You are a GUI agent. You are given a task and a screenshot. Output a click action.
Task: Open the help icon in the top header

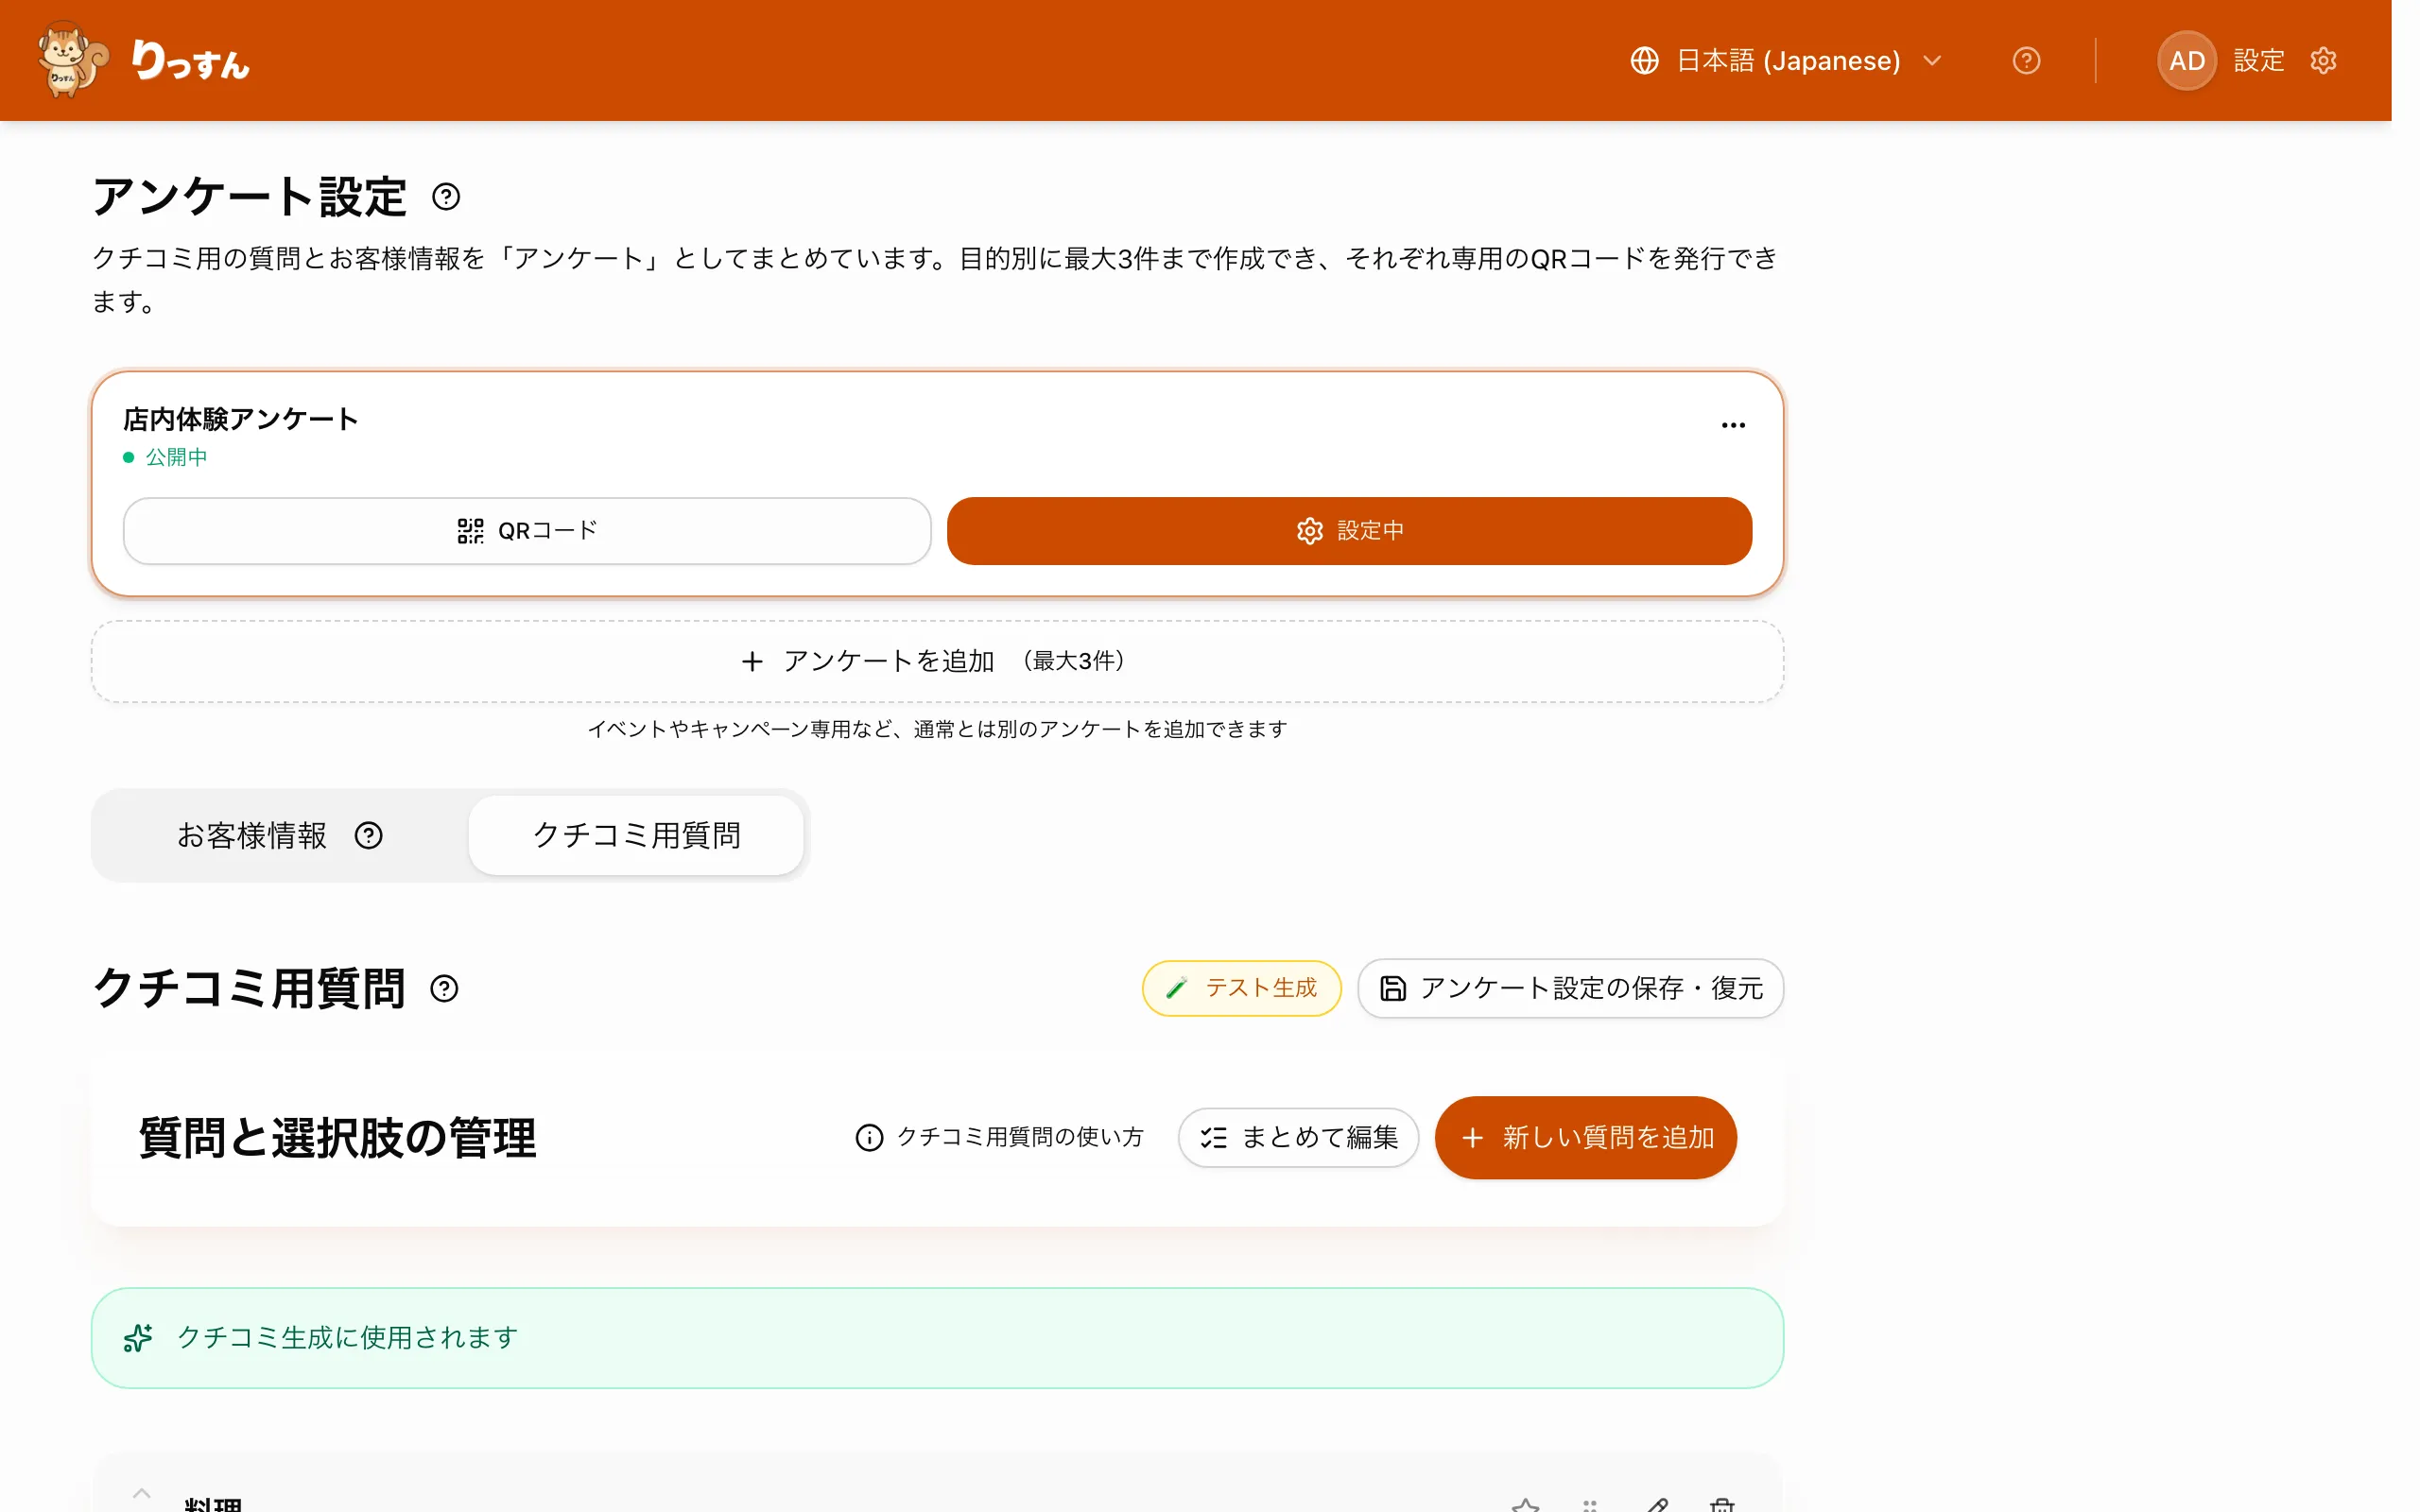(2026, 61)
